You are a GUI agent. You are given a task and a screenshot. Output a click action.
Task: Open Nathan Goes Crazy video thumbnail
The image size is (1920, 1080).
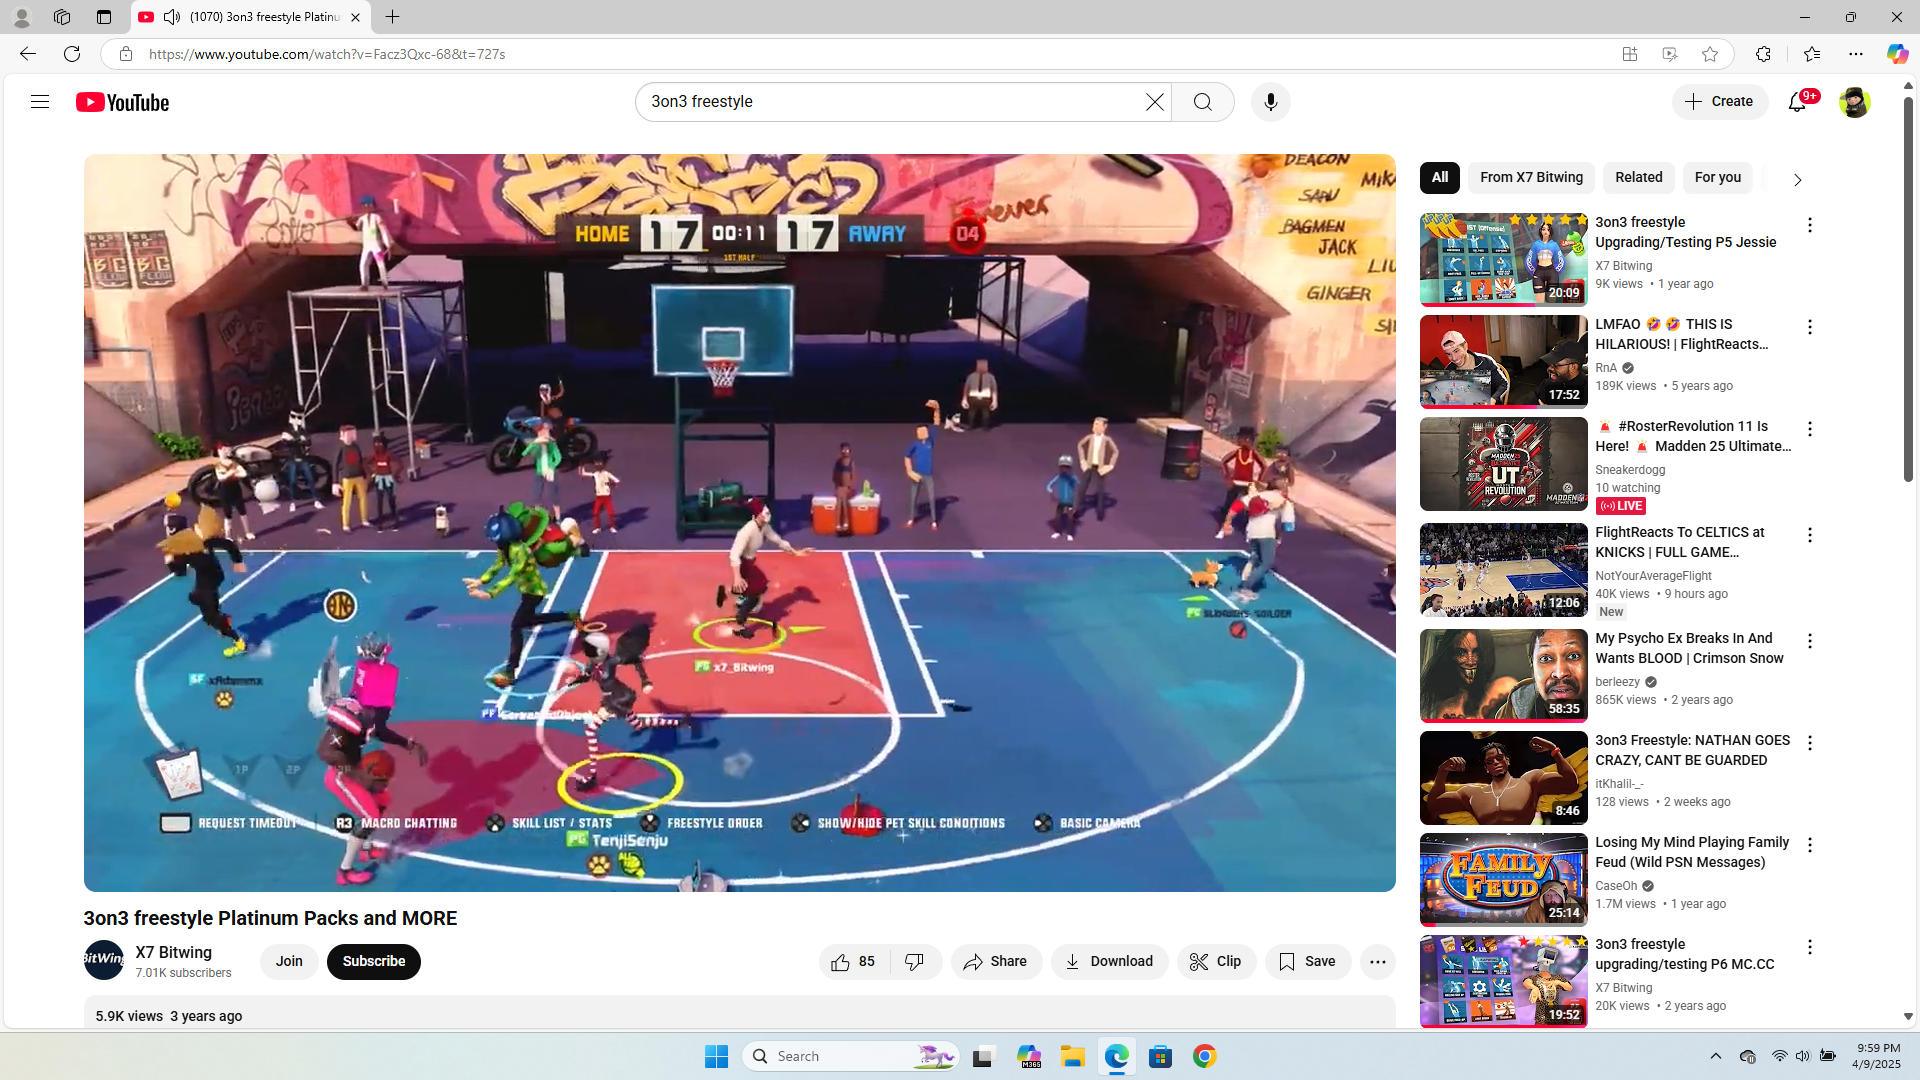pyautogui.click(x=1504, y=778)
